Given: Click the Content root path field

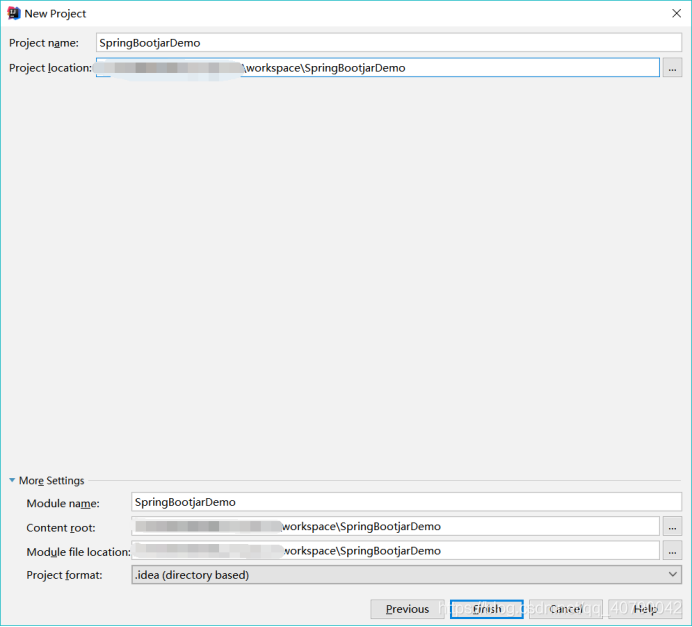Looking at the screenshot, I should (x=395, y=526).
